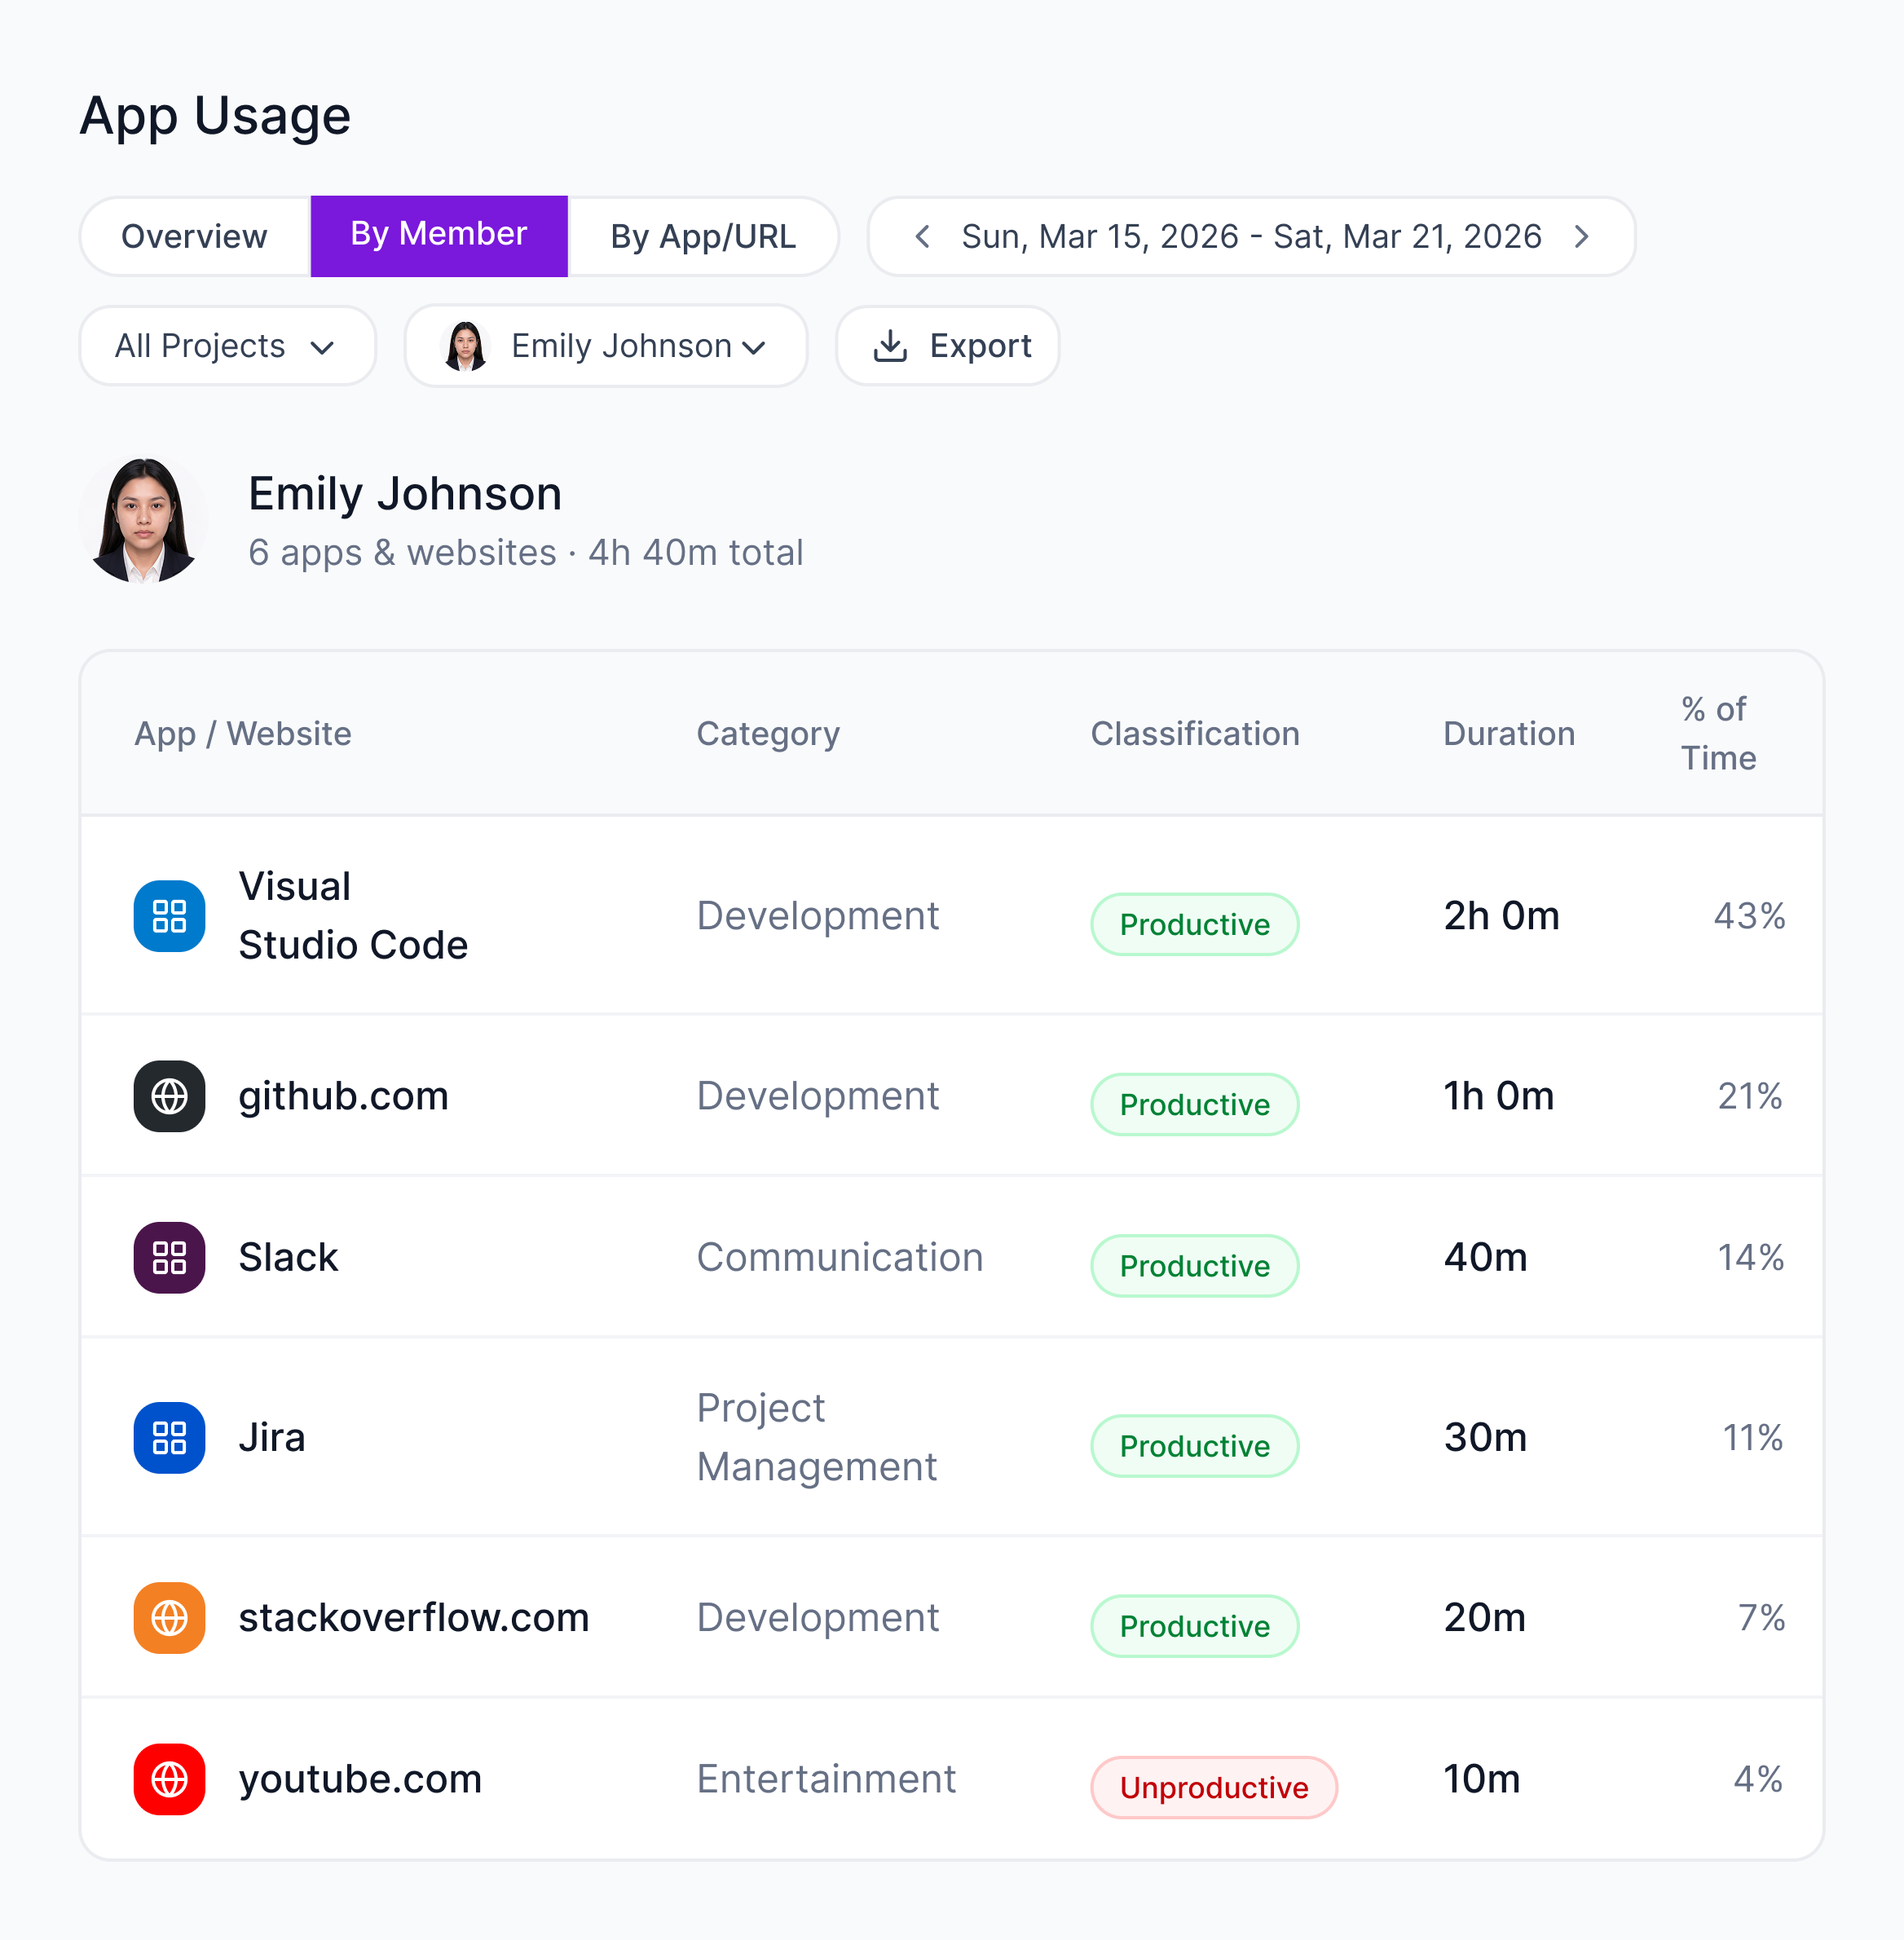Click the Slack app icon

pyautogui.click(x=169, y=1257)
